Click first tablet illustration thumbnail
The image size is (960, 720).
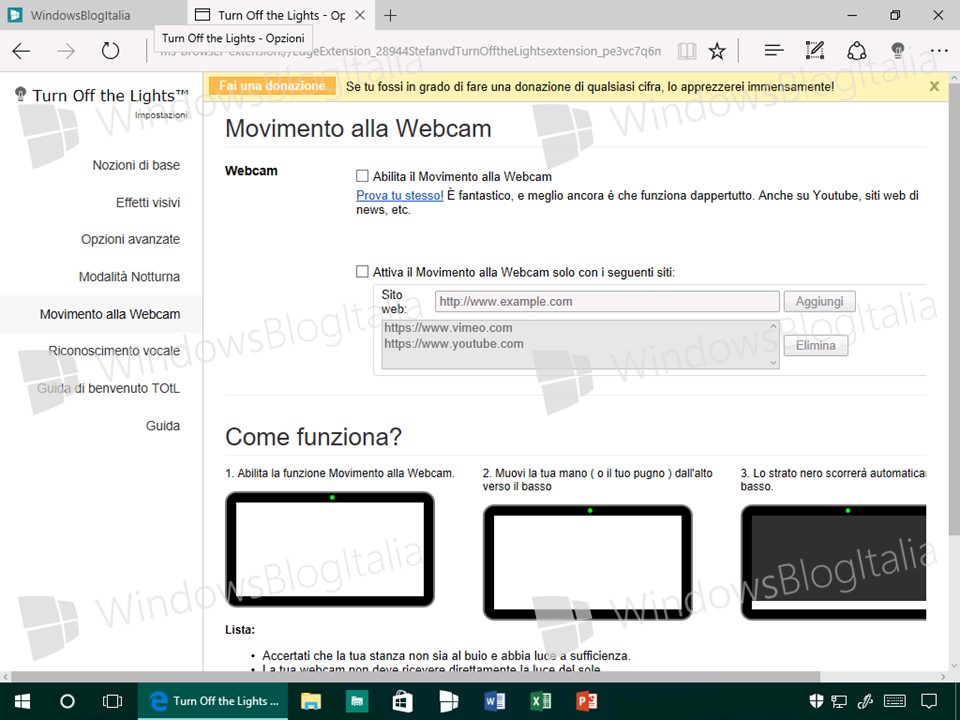pos(330,549)
